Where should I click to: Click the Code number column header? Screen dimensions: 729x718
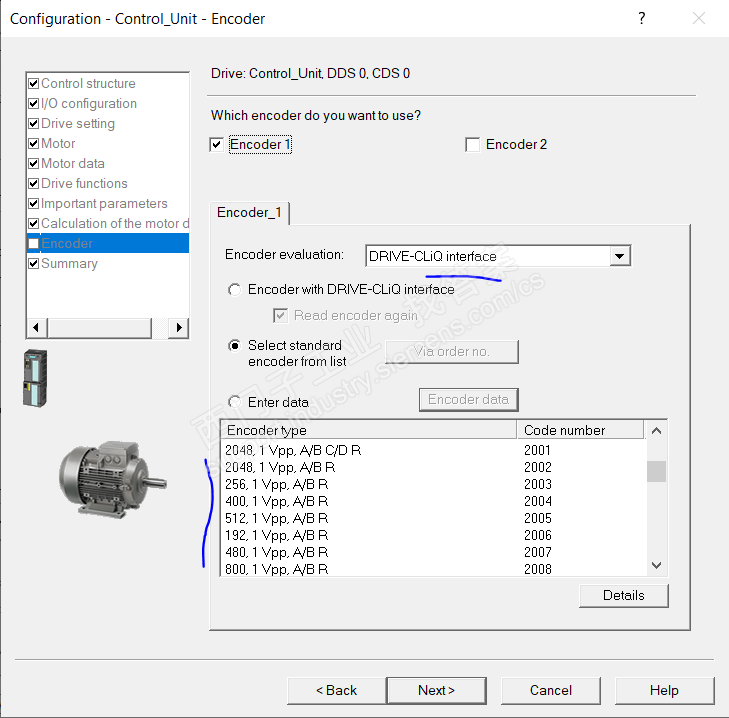click(580, 430)
